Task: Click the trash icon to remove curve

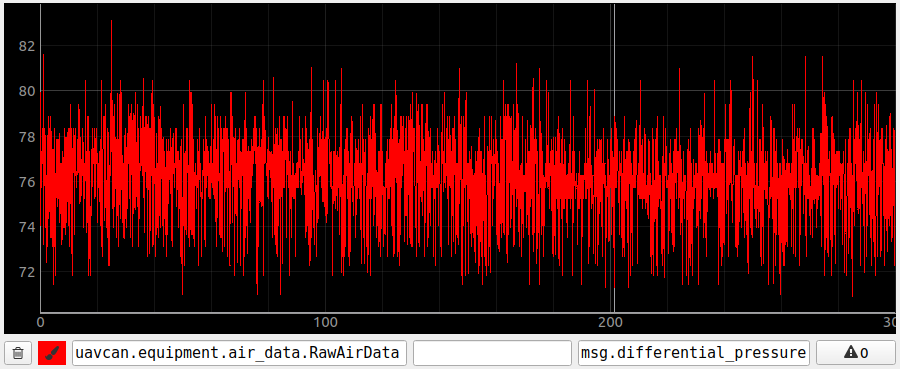Action: 18,352
